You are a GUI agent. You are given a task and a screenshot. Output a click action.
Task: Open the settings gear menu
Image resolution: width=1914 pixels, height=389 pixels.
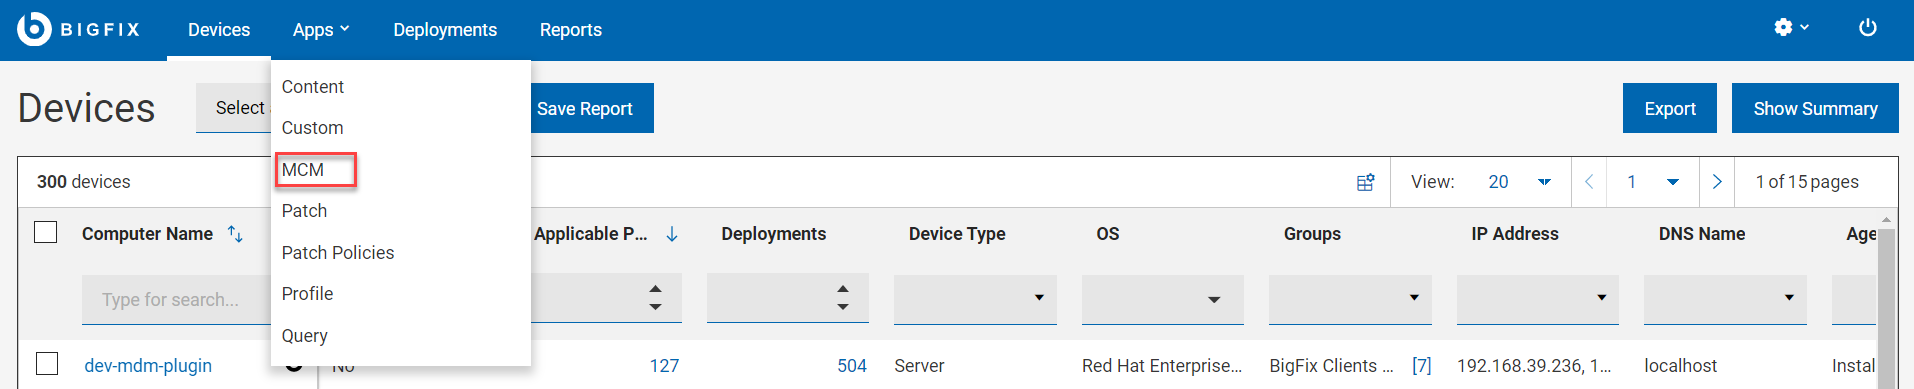pyautogui.click(x=1791, y=28)
